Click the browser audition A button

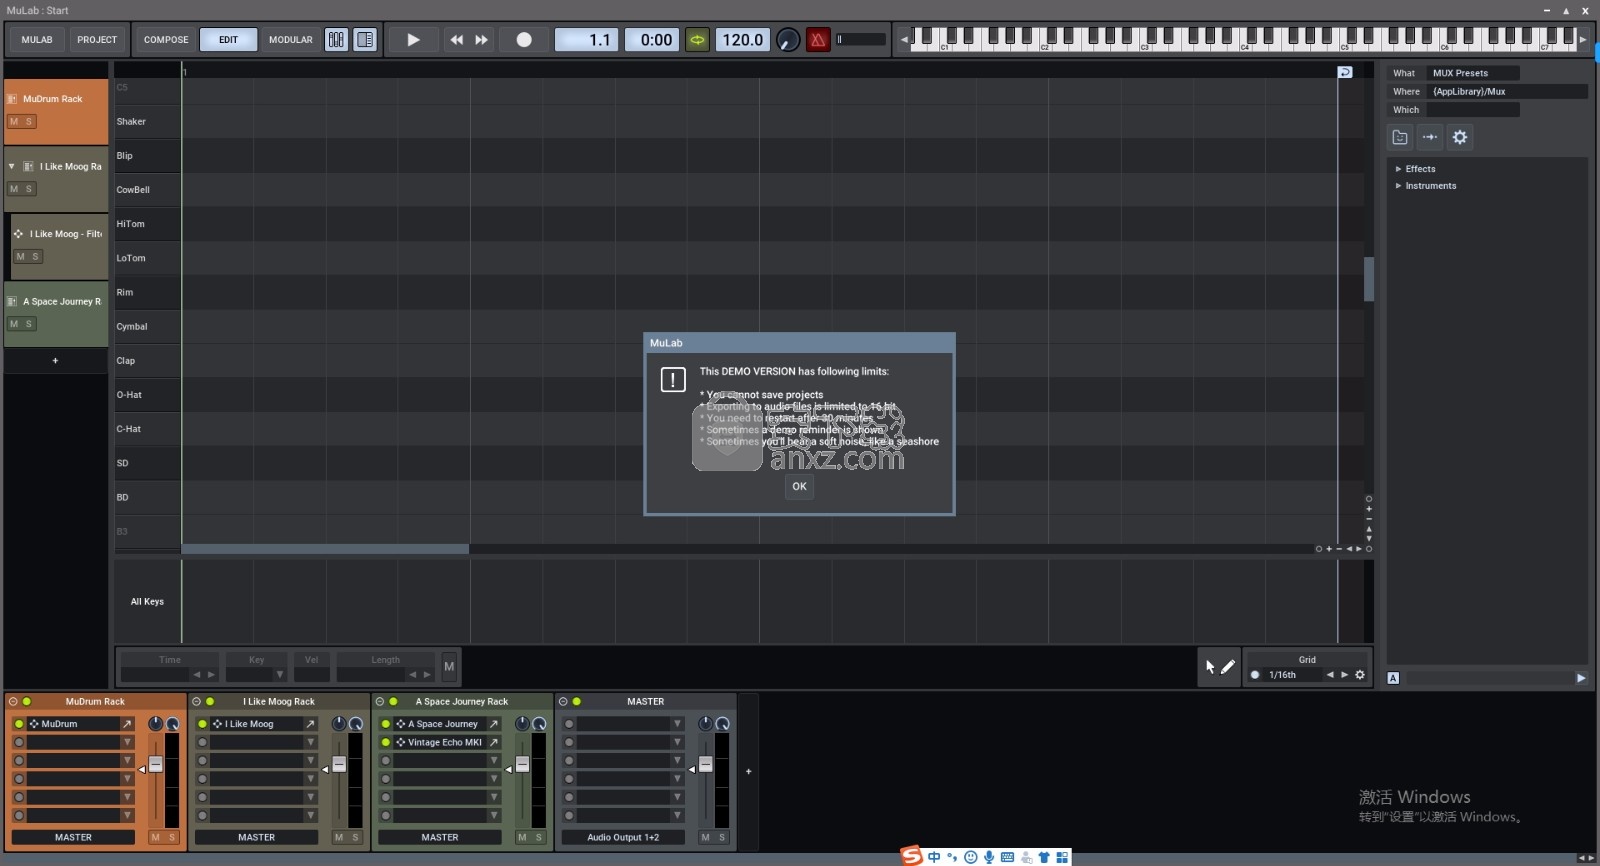click(1393, 678)
